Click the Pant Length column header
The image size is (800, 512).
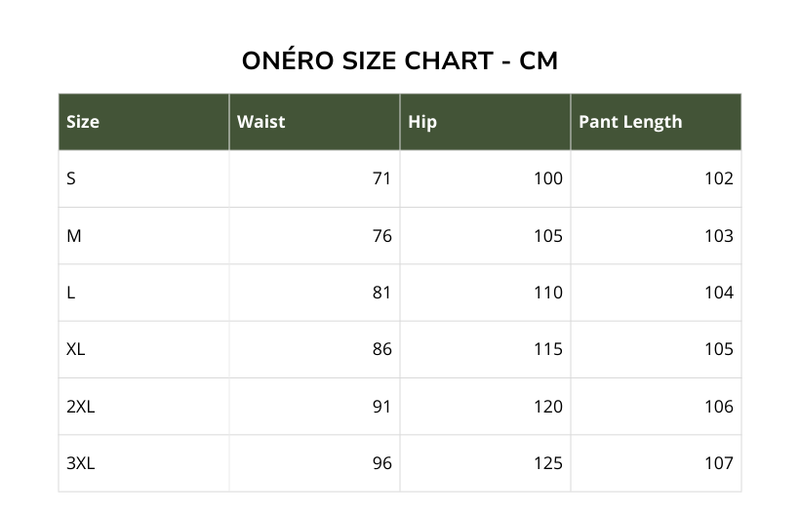pos(630,122)
